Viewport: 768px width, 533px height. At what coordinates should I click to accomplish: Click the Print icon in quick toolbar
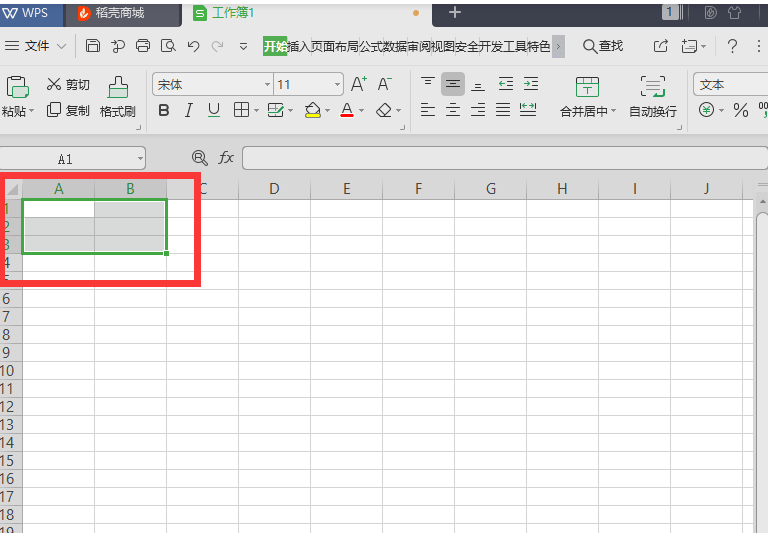143,46
